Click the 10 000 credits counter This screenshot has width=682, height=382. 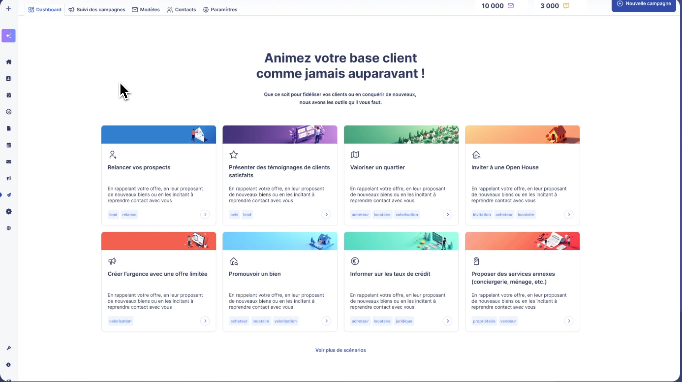pos(498,6)
